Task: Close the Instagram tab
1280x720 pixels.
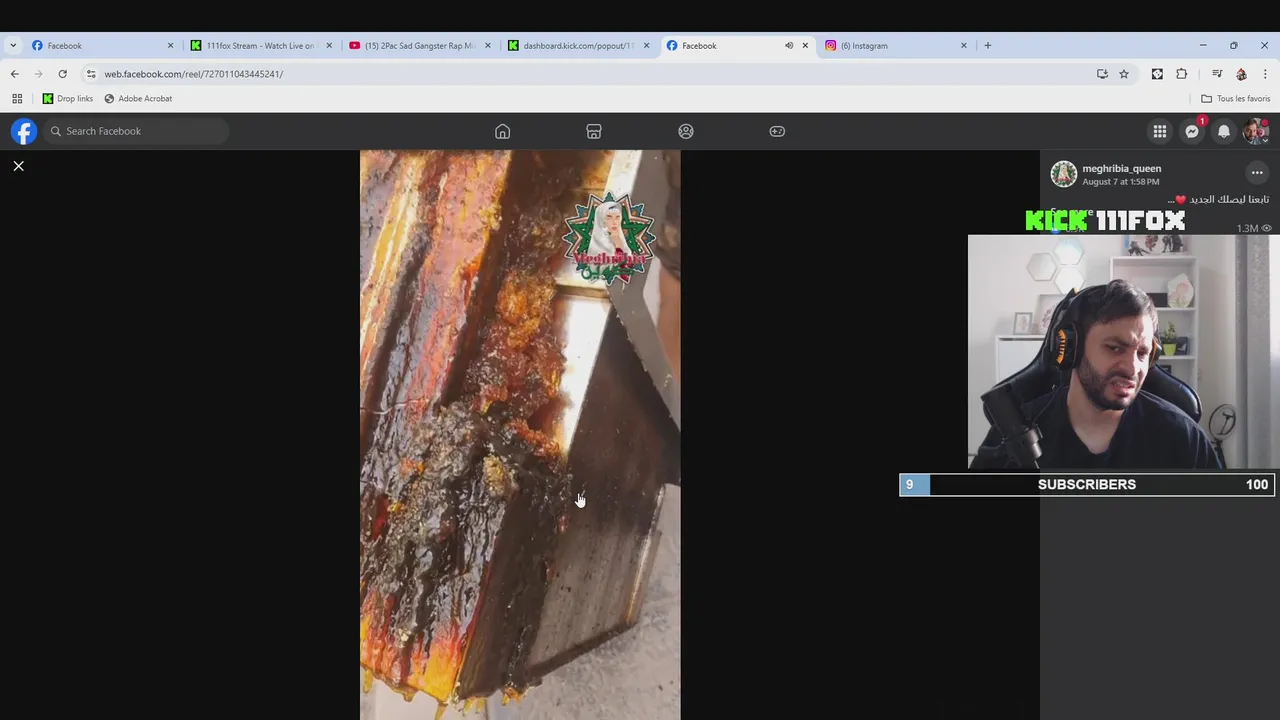Action: coord(964,45)
